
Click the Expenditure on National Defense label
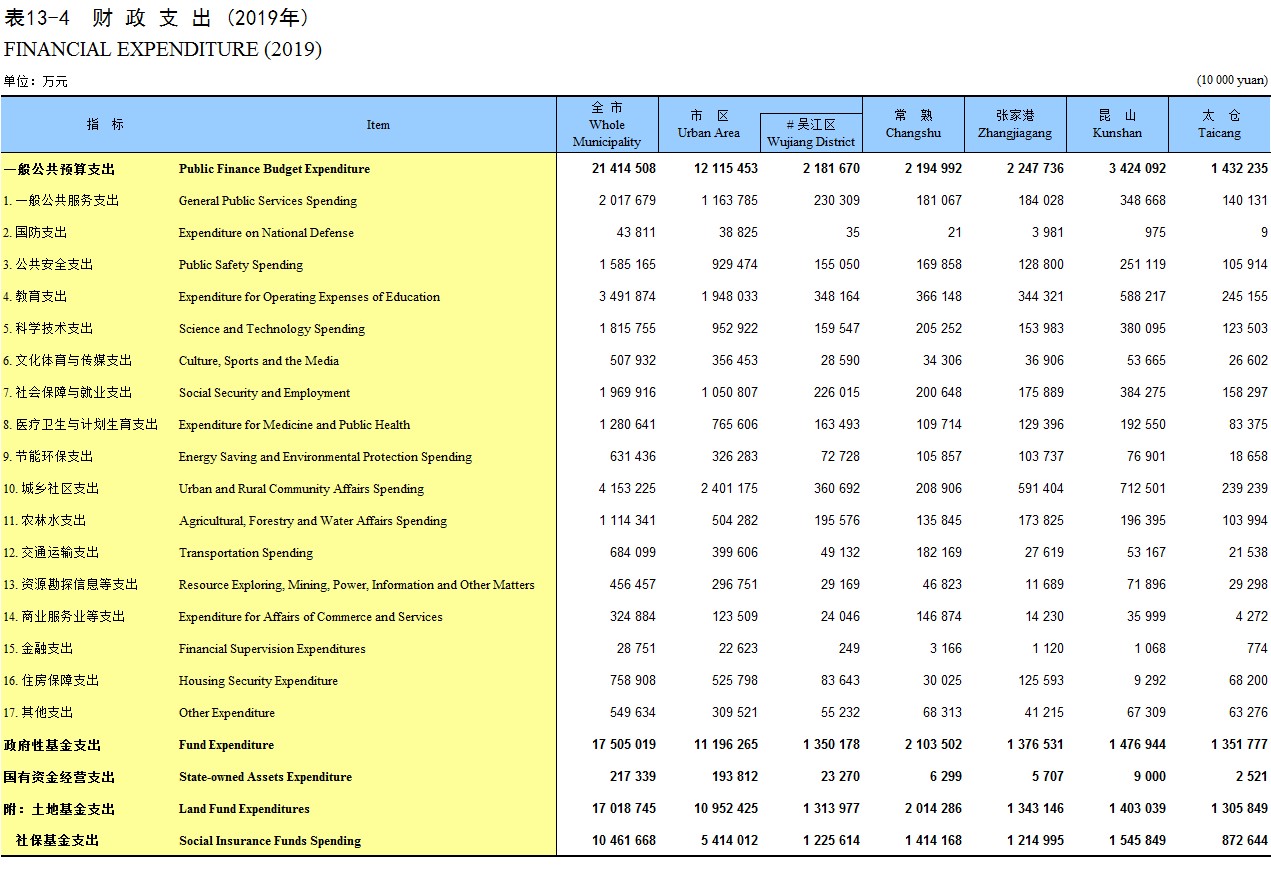click(x=266, y=233)
